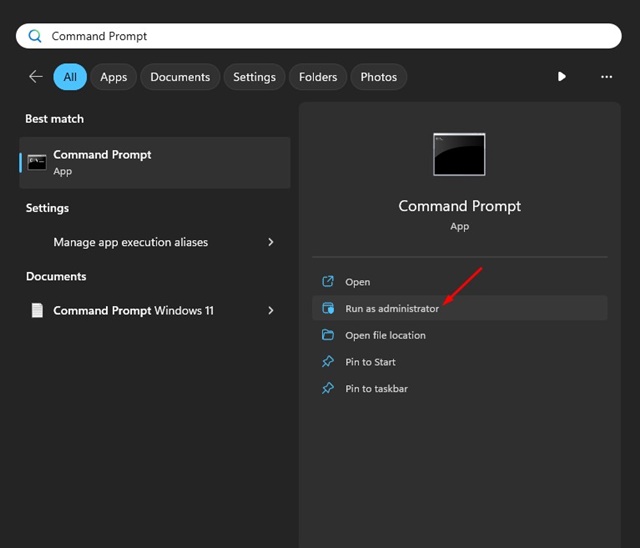
Task: Click the back arrow icon
Action: (36, 77)
